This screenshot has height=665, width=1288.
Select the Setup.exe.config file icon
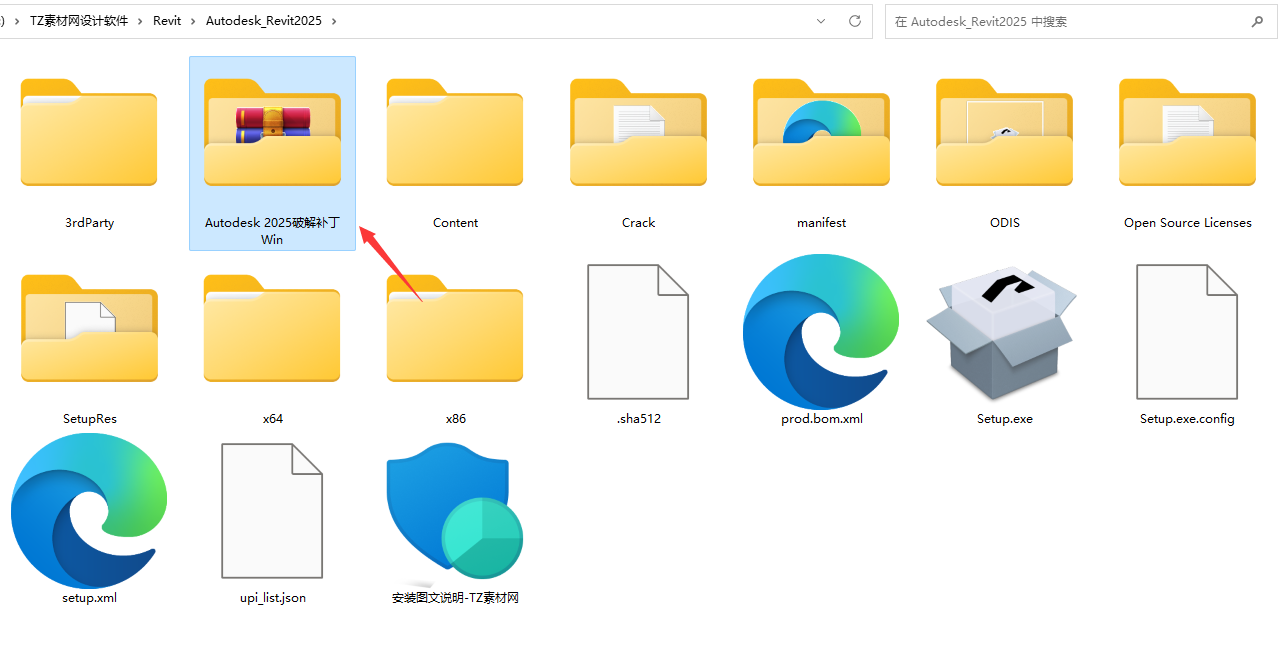[x=1187, y=332]
